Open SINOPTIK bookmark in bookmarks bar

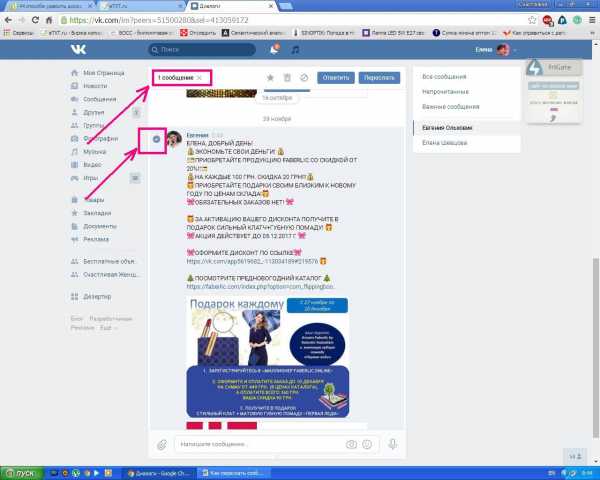[x=324, y=33]
